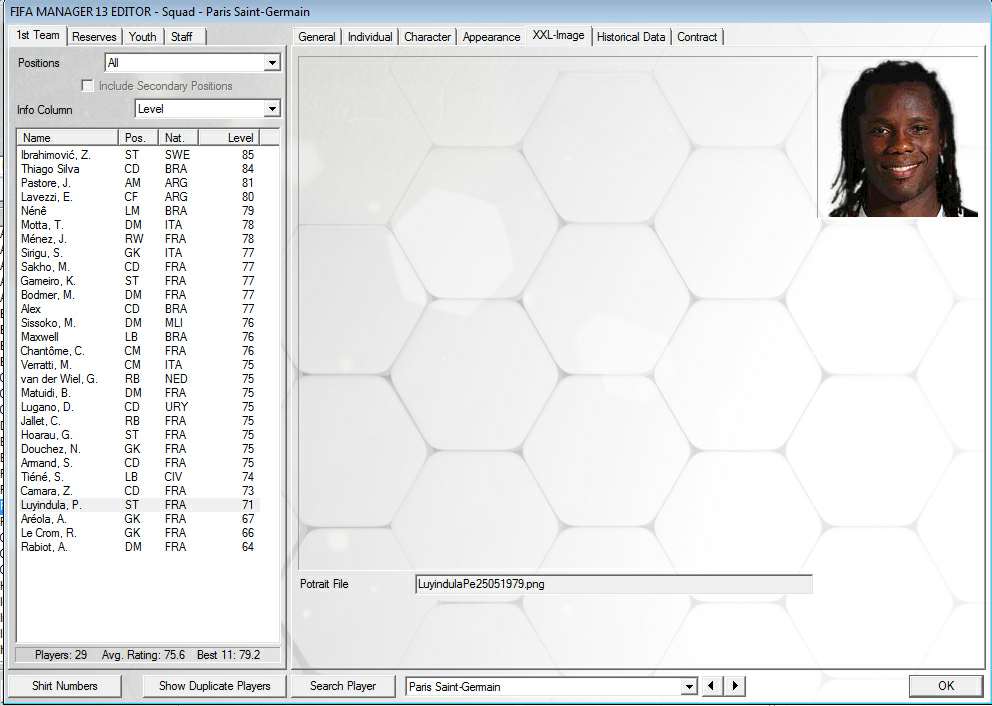Open the Positions dropdown
This screenshot has width=992, height=706.
(x=272, y=63)
